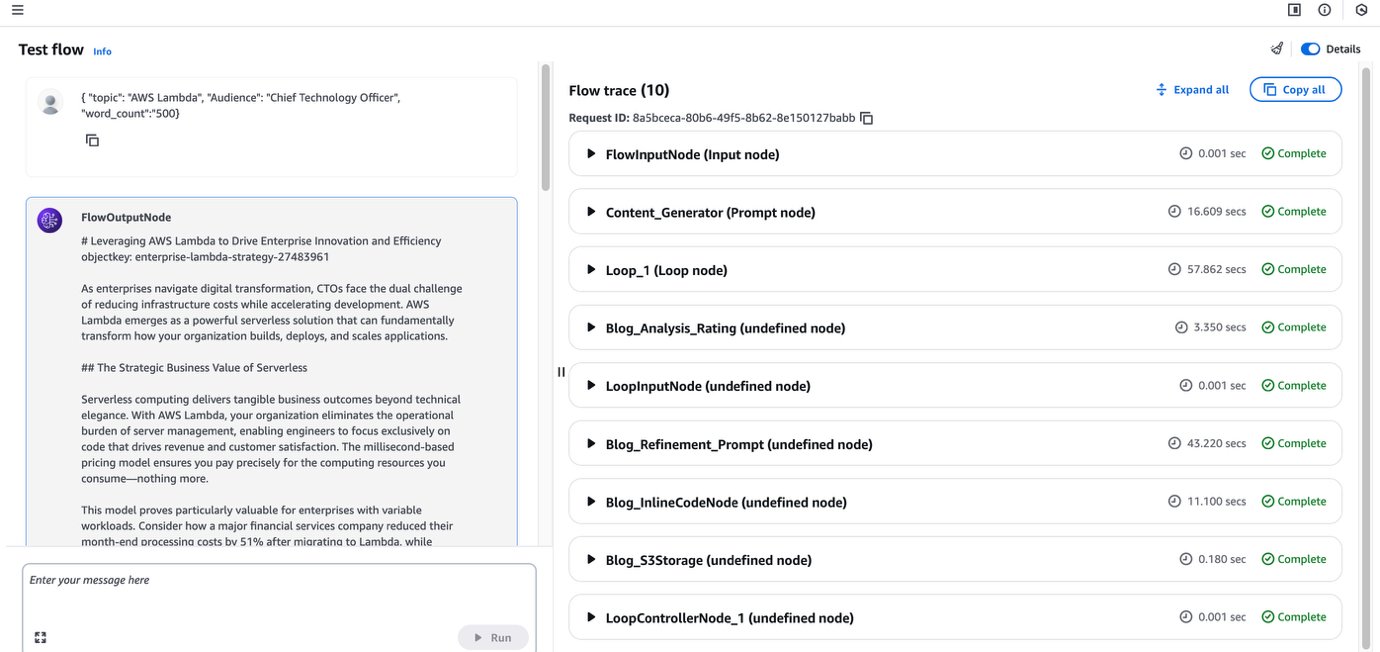Viewport: 1380px width, 652px height.
Task: Click Expand all in Flow trace
Action: pyautogui.click(x=1192, y=90)
